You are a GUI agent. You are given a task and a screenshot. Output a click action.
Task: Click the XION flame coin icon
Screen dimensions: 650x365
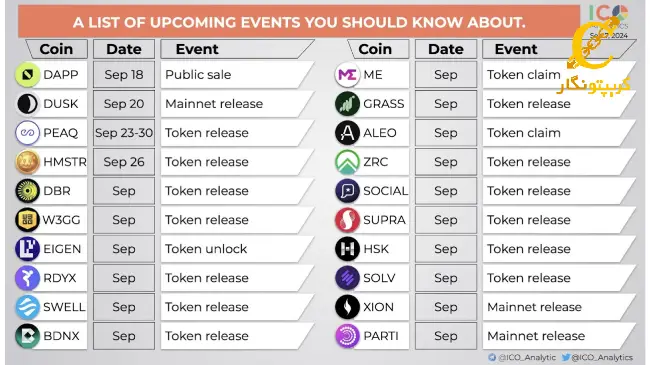pos(347,307)
